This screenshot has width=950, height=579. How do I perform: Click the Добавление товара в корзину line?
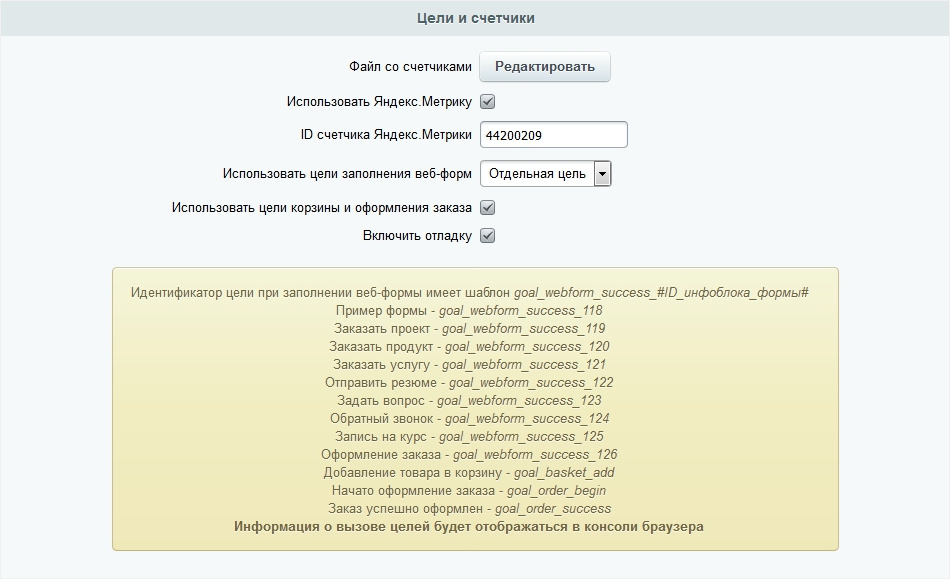469,473
